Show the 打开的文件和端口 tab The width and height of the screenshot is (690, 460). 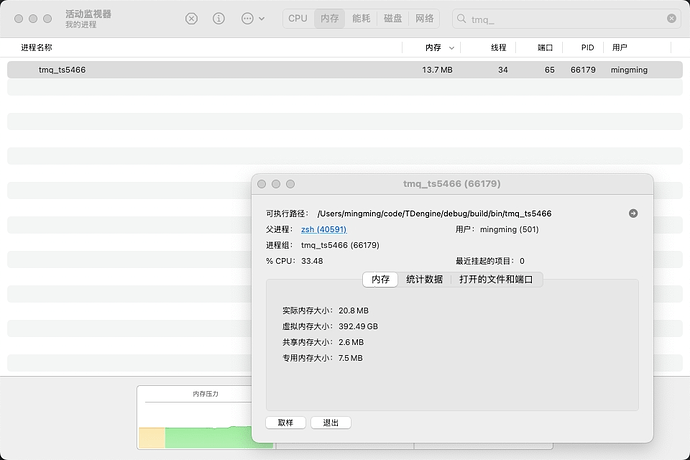tap(496, 280)
